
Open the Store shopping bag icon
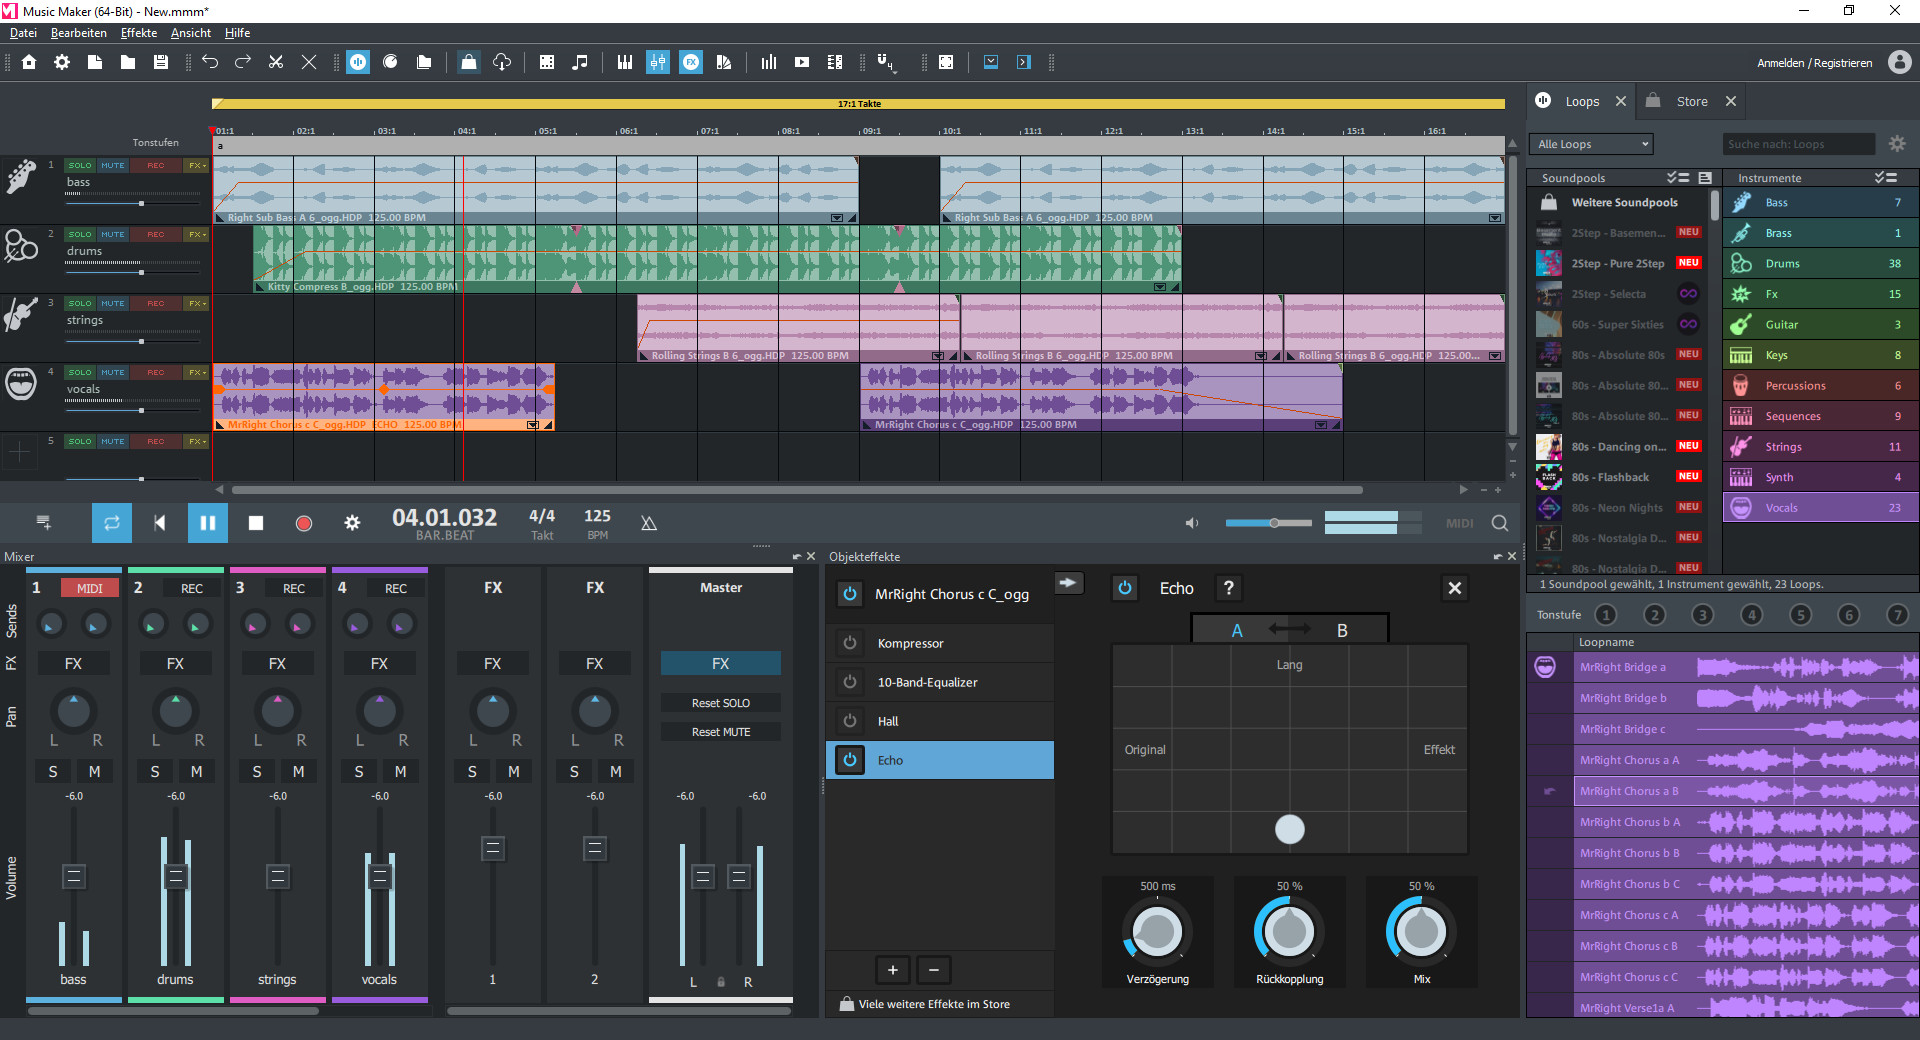(x=1652, y=100)
